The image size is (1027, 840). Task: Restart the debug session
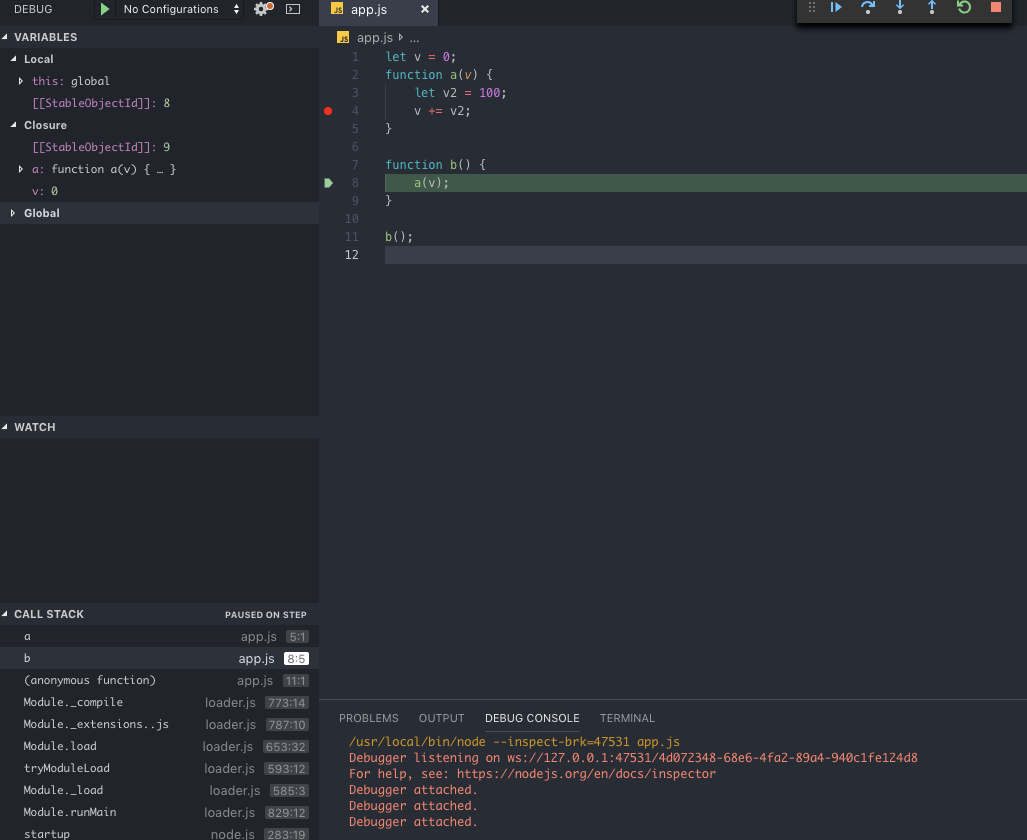[964, 8]
